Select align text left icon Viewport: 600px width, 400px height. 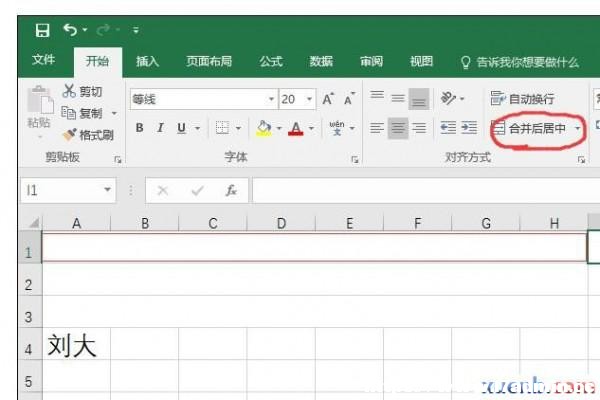(x=377, y=128)
